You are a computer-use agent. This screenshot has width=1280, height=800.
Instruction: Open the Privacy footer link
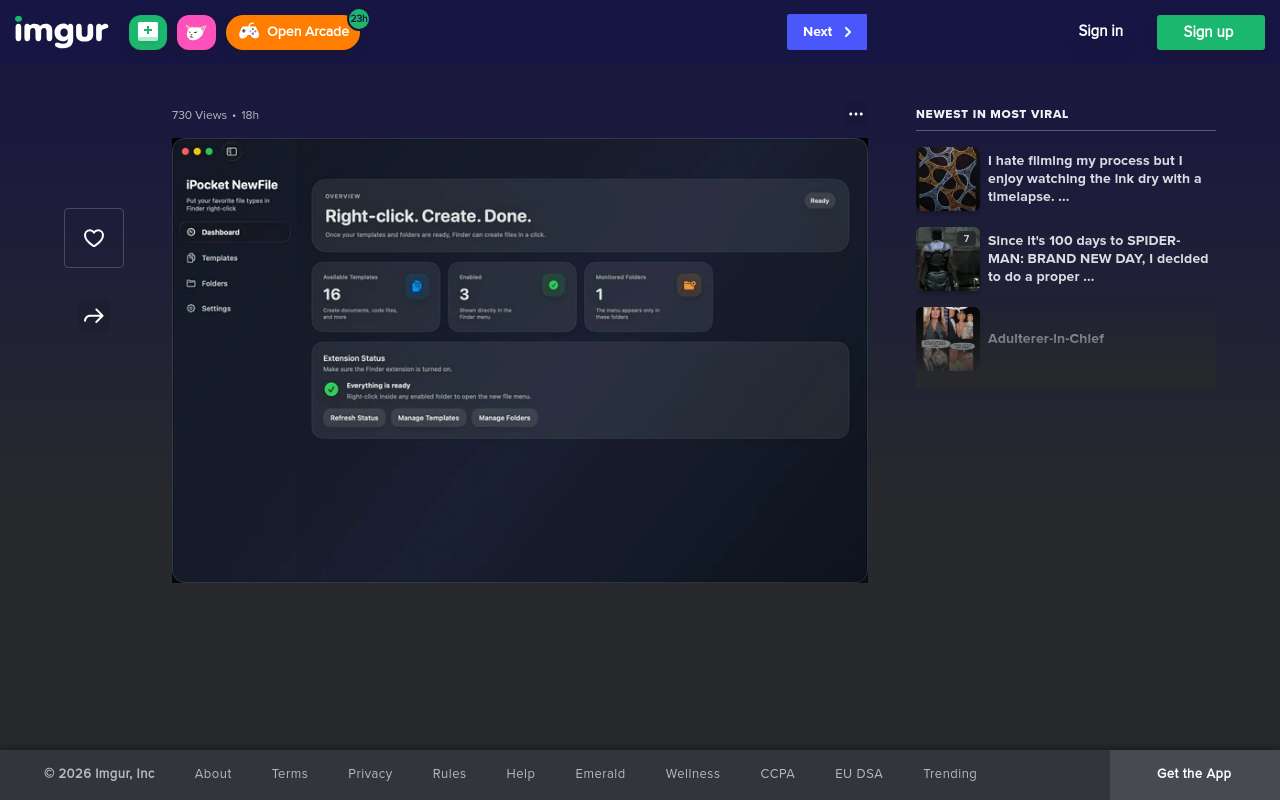(370, 774)
